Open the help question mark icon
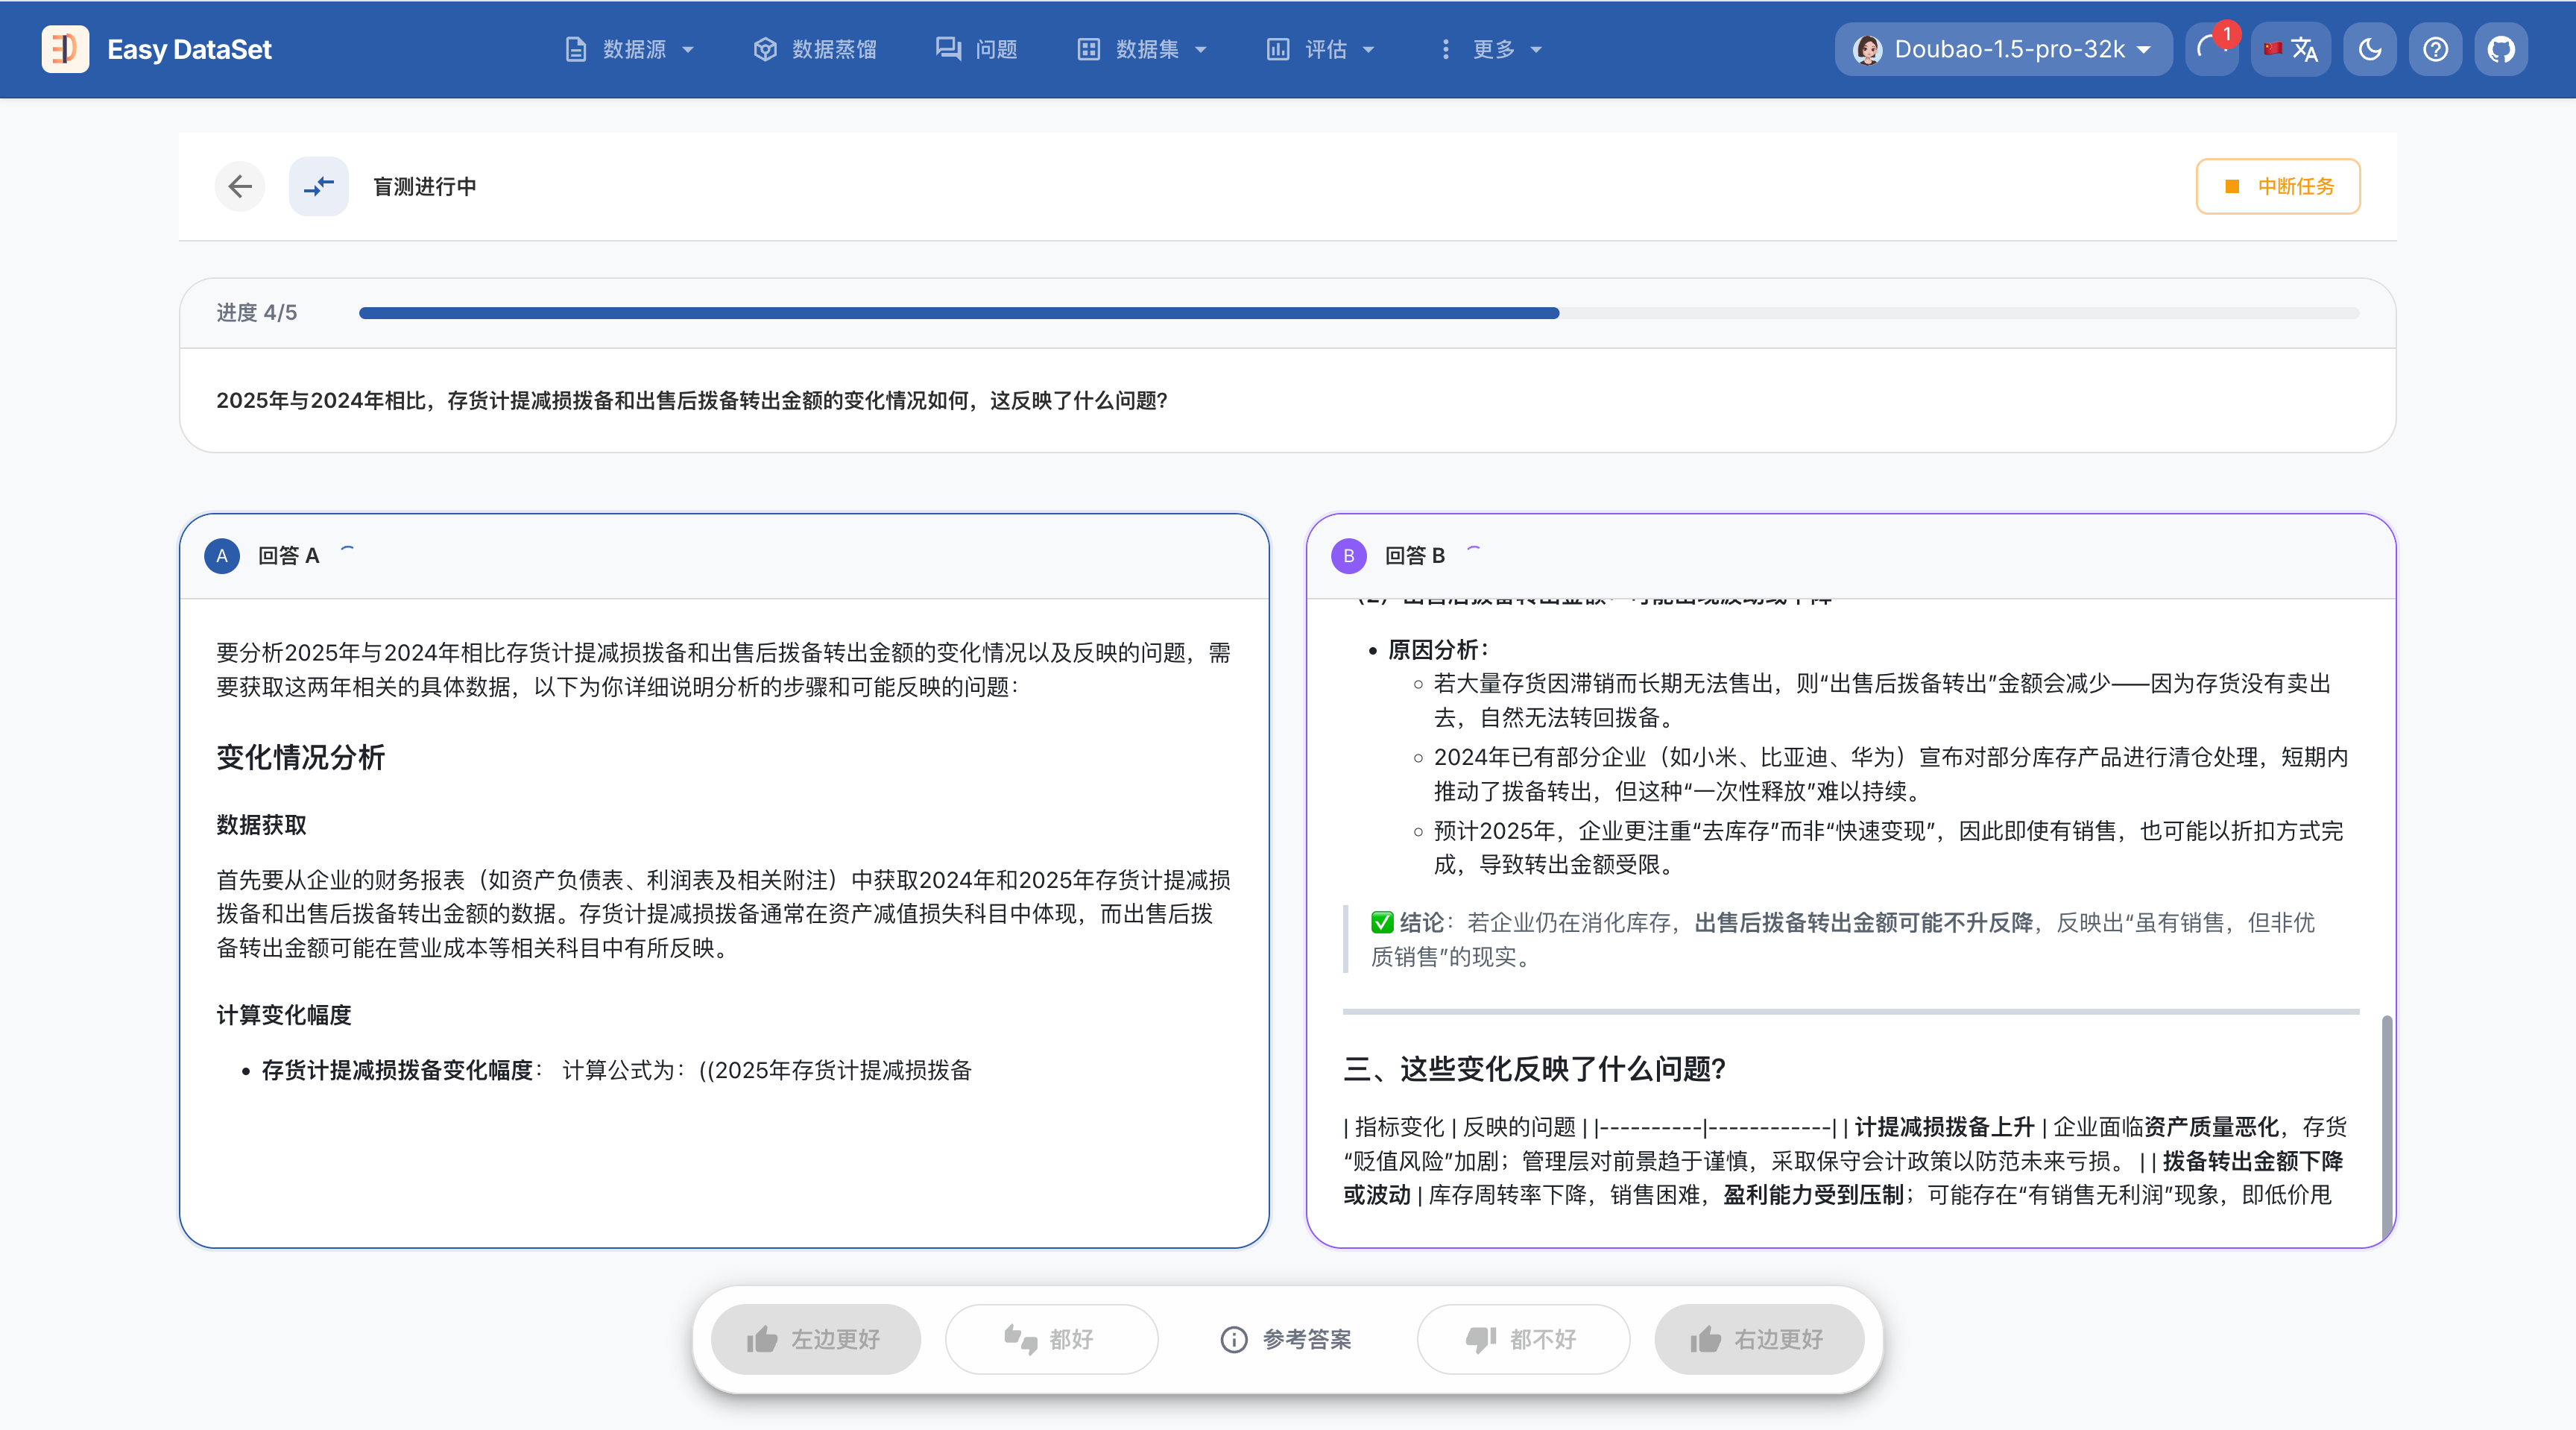The image size is (2576, 1430). [x=2435, y=49]
